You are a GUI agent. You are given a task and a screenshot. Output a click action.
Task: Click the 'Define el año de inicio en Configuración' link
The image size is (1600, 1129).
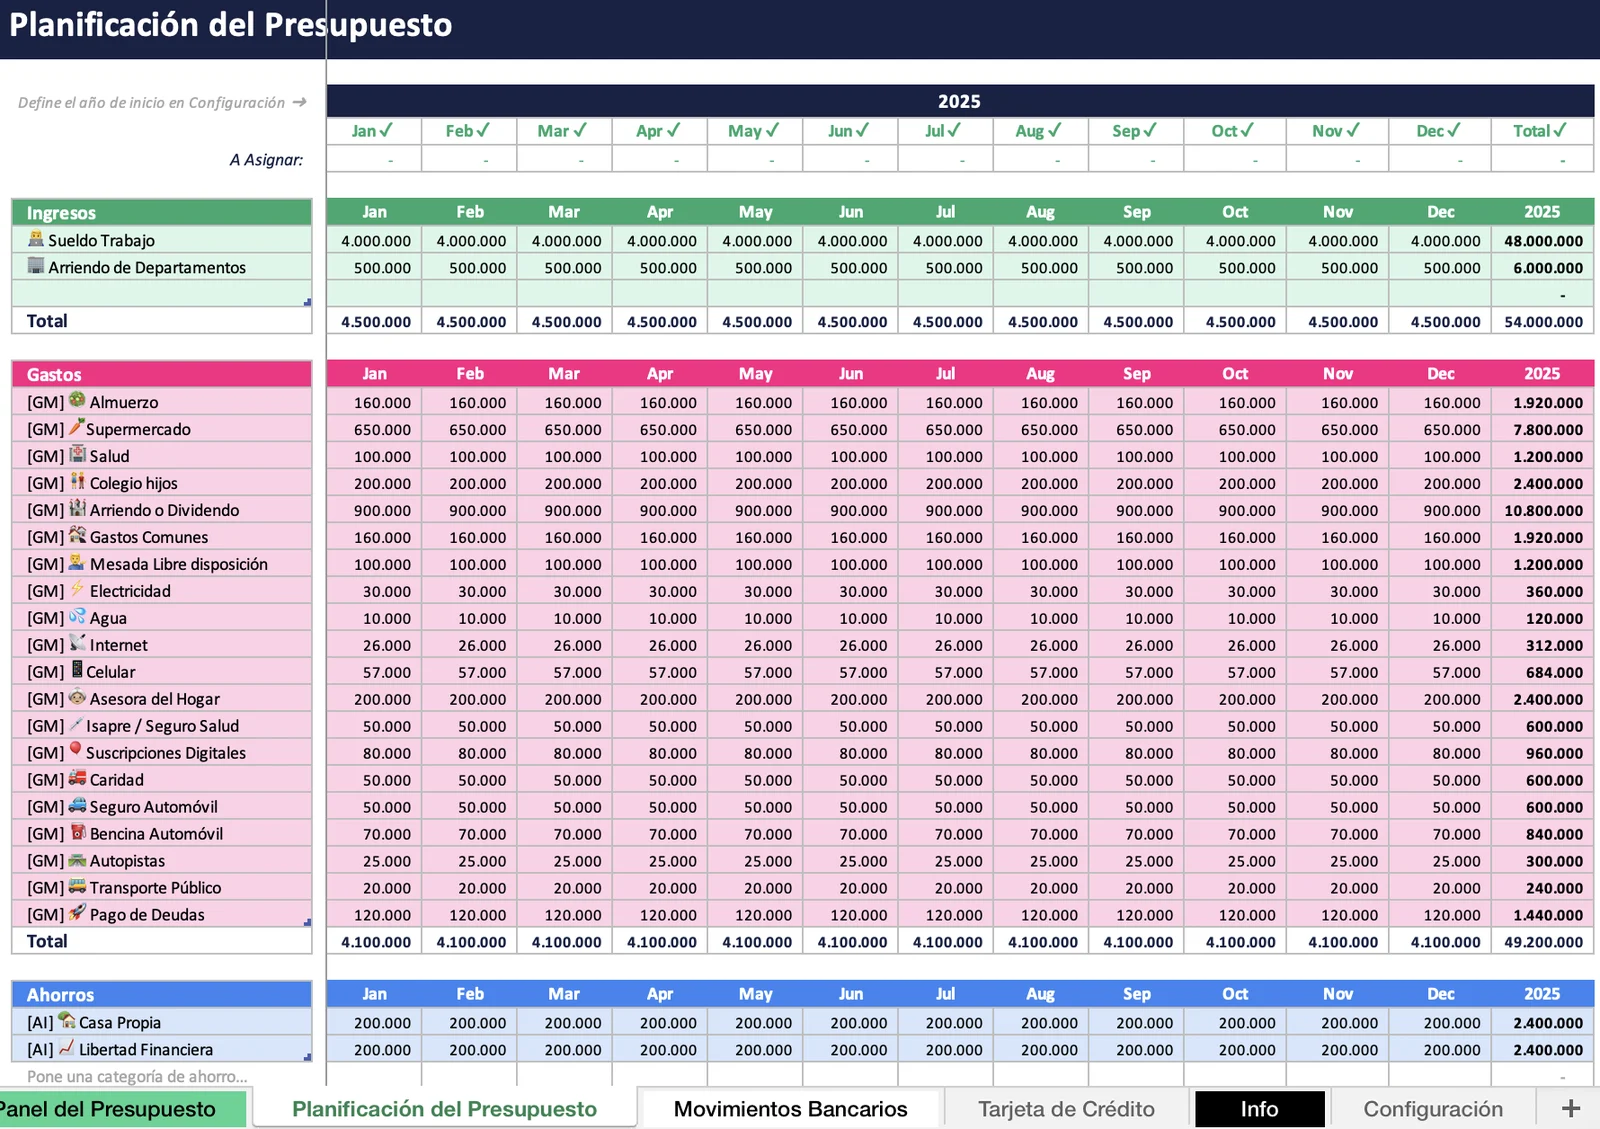click(x=162, y=102)
